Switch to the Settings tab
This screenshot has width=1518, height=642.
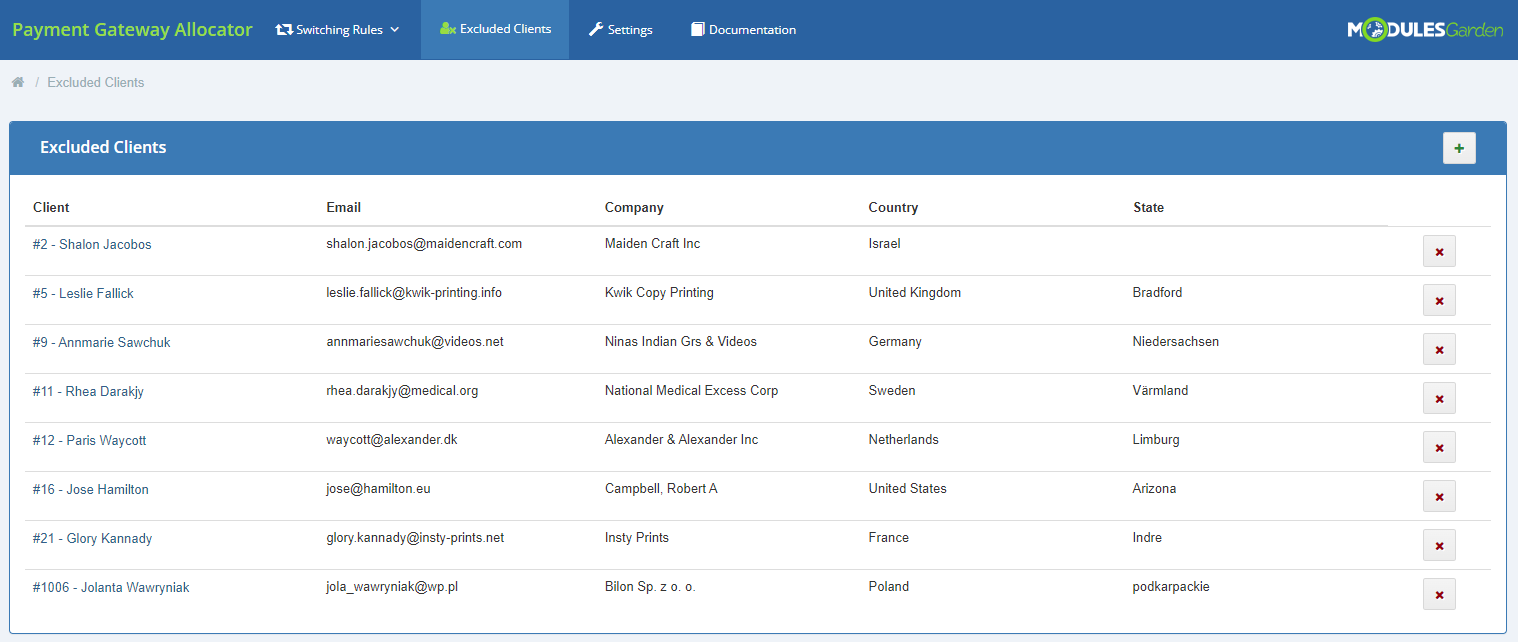click(620, 29)
